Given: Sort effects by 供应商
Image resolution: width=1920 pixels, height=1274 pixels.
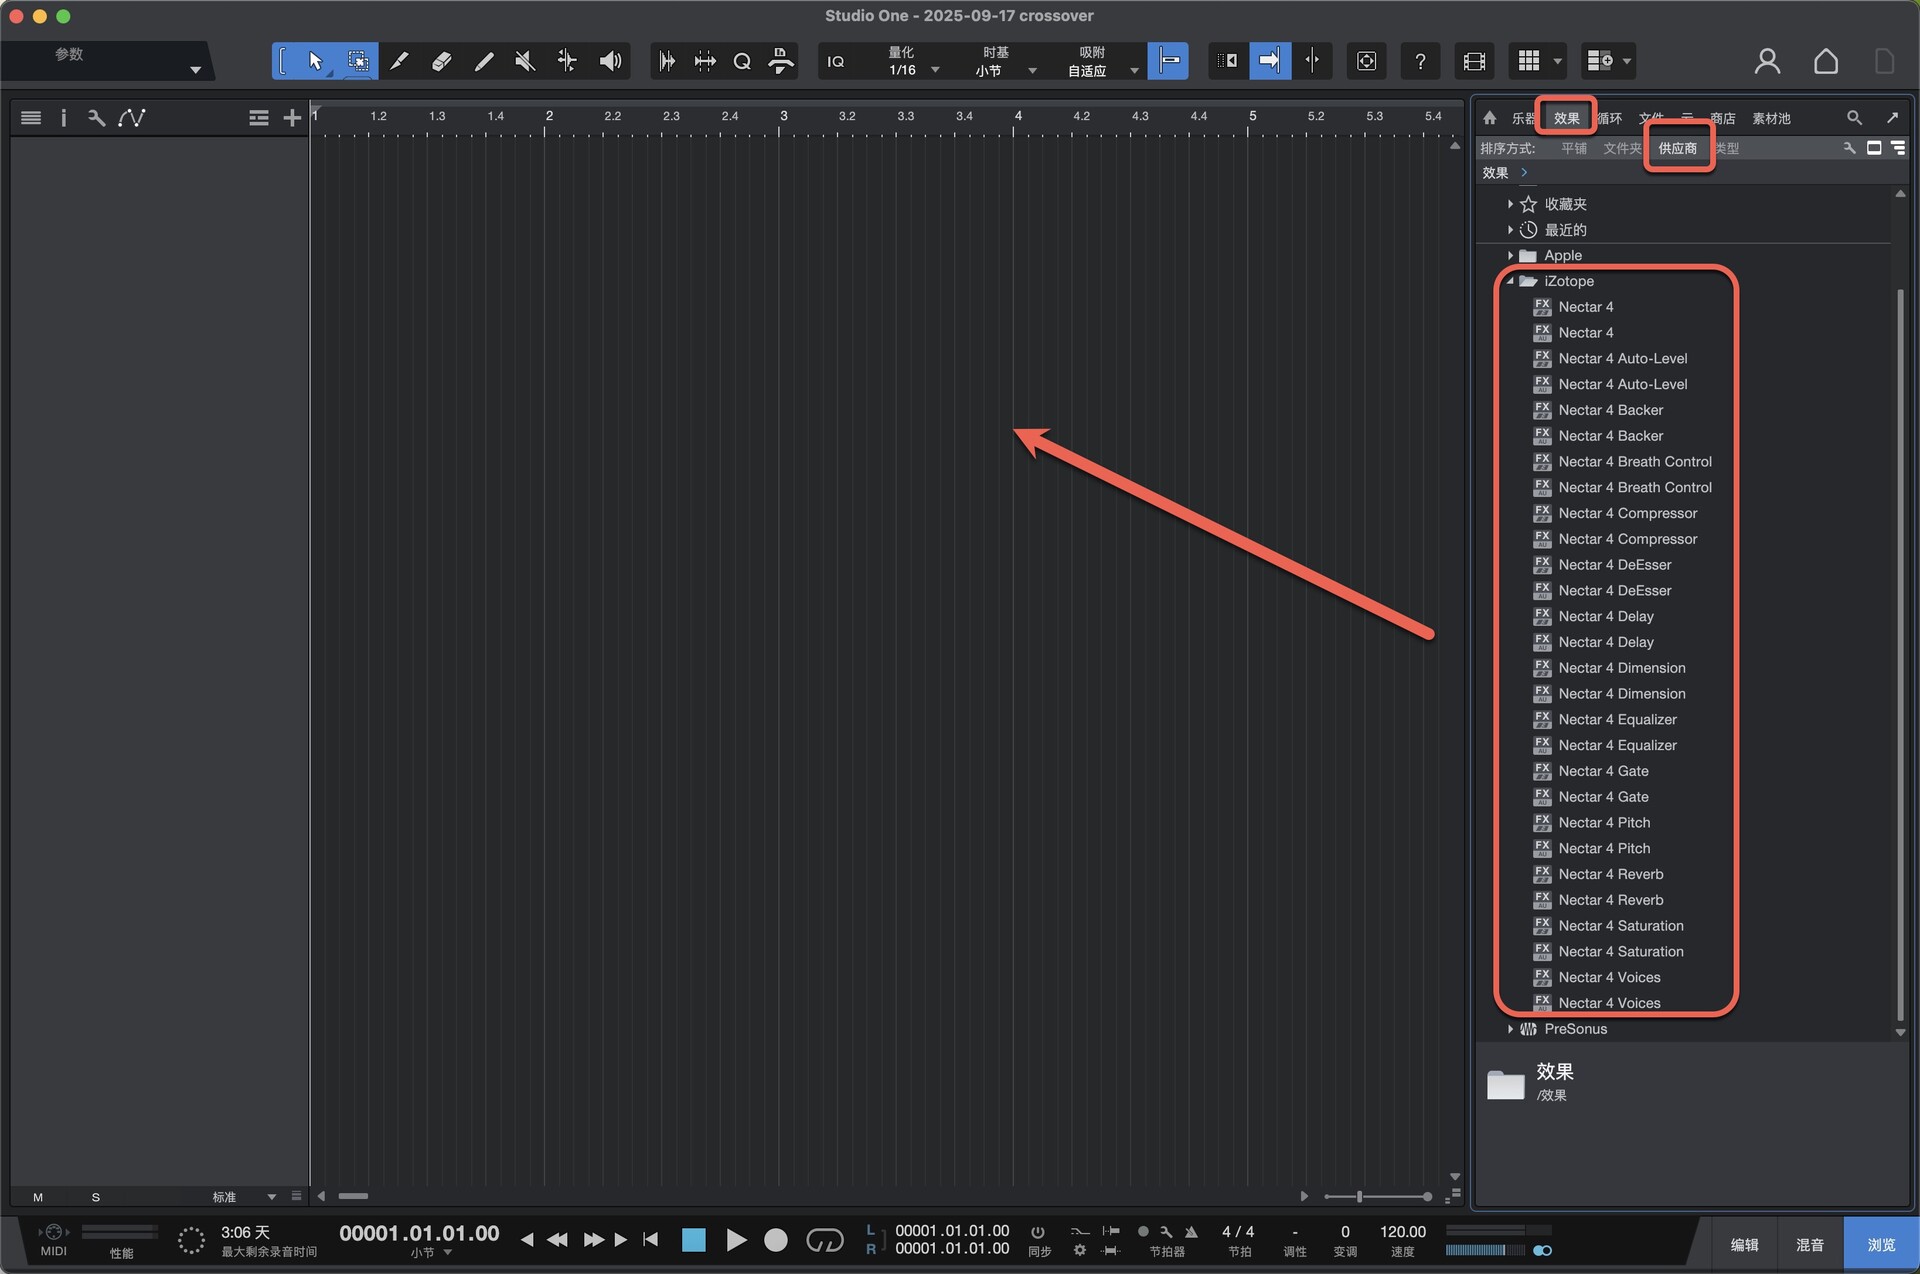Looking at the screenshot, I should click(1677, 148).
